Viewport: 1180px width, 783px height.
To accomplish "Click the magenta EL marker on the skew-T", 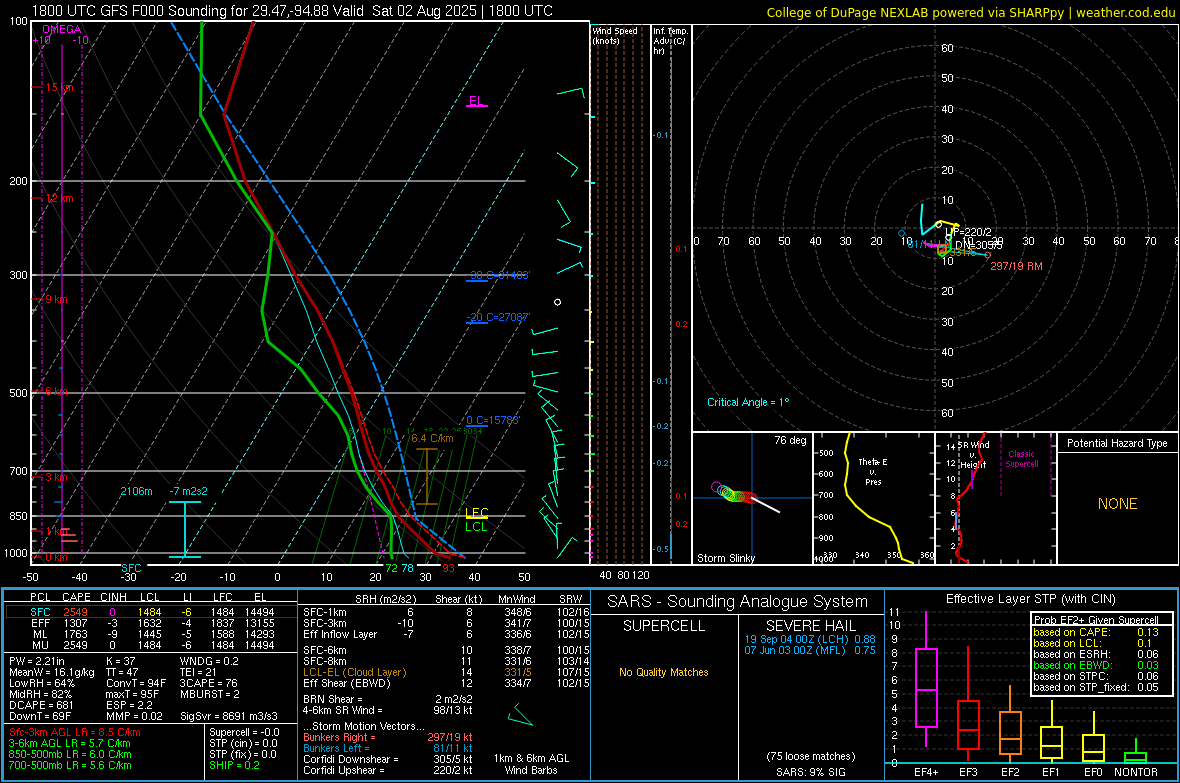I will click(476, 101).
